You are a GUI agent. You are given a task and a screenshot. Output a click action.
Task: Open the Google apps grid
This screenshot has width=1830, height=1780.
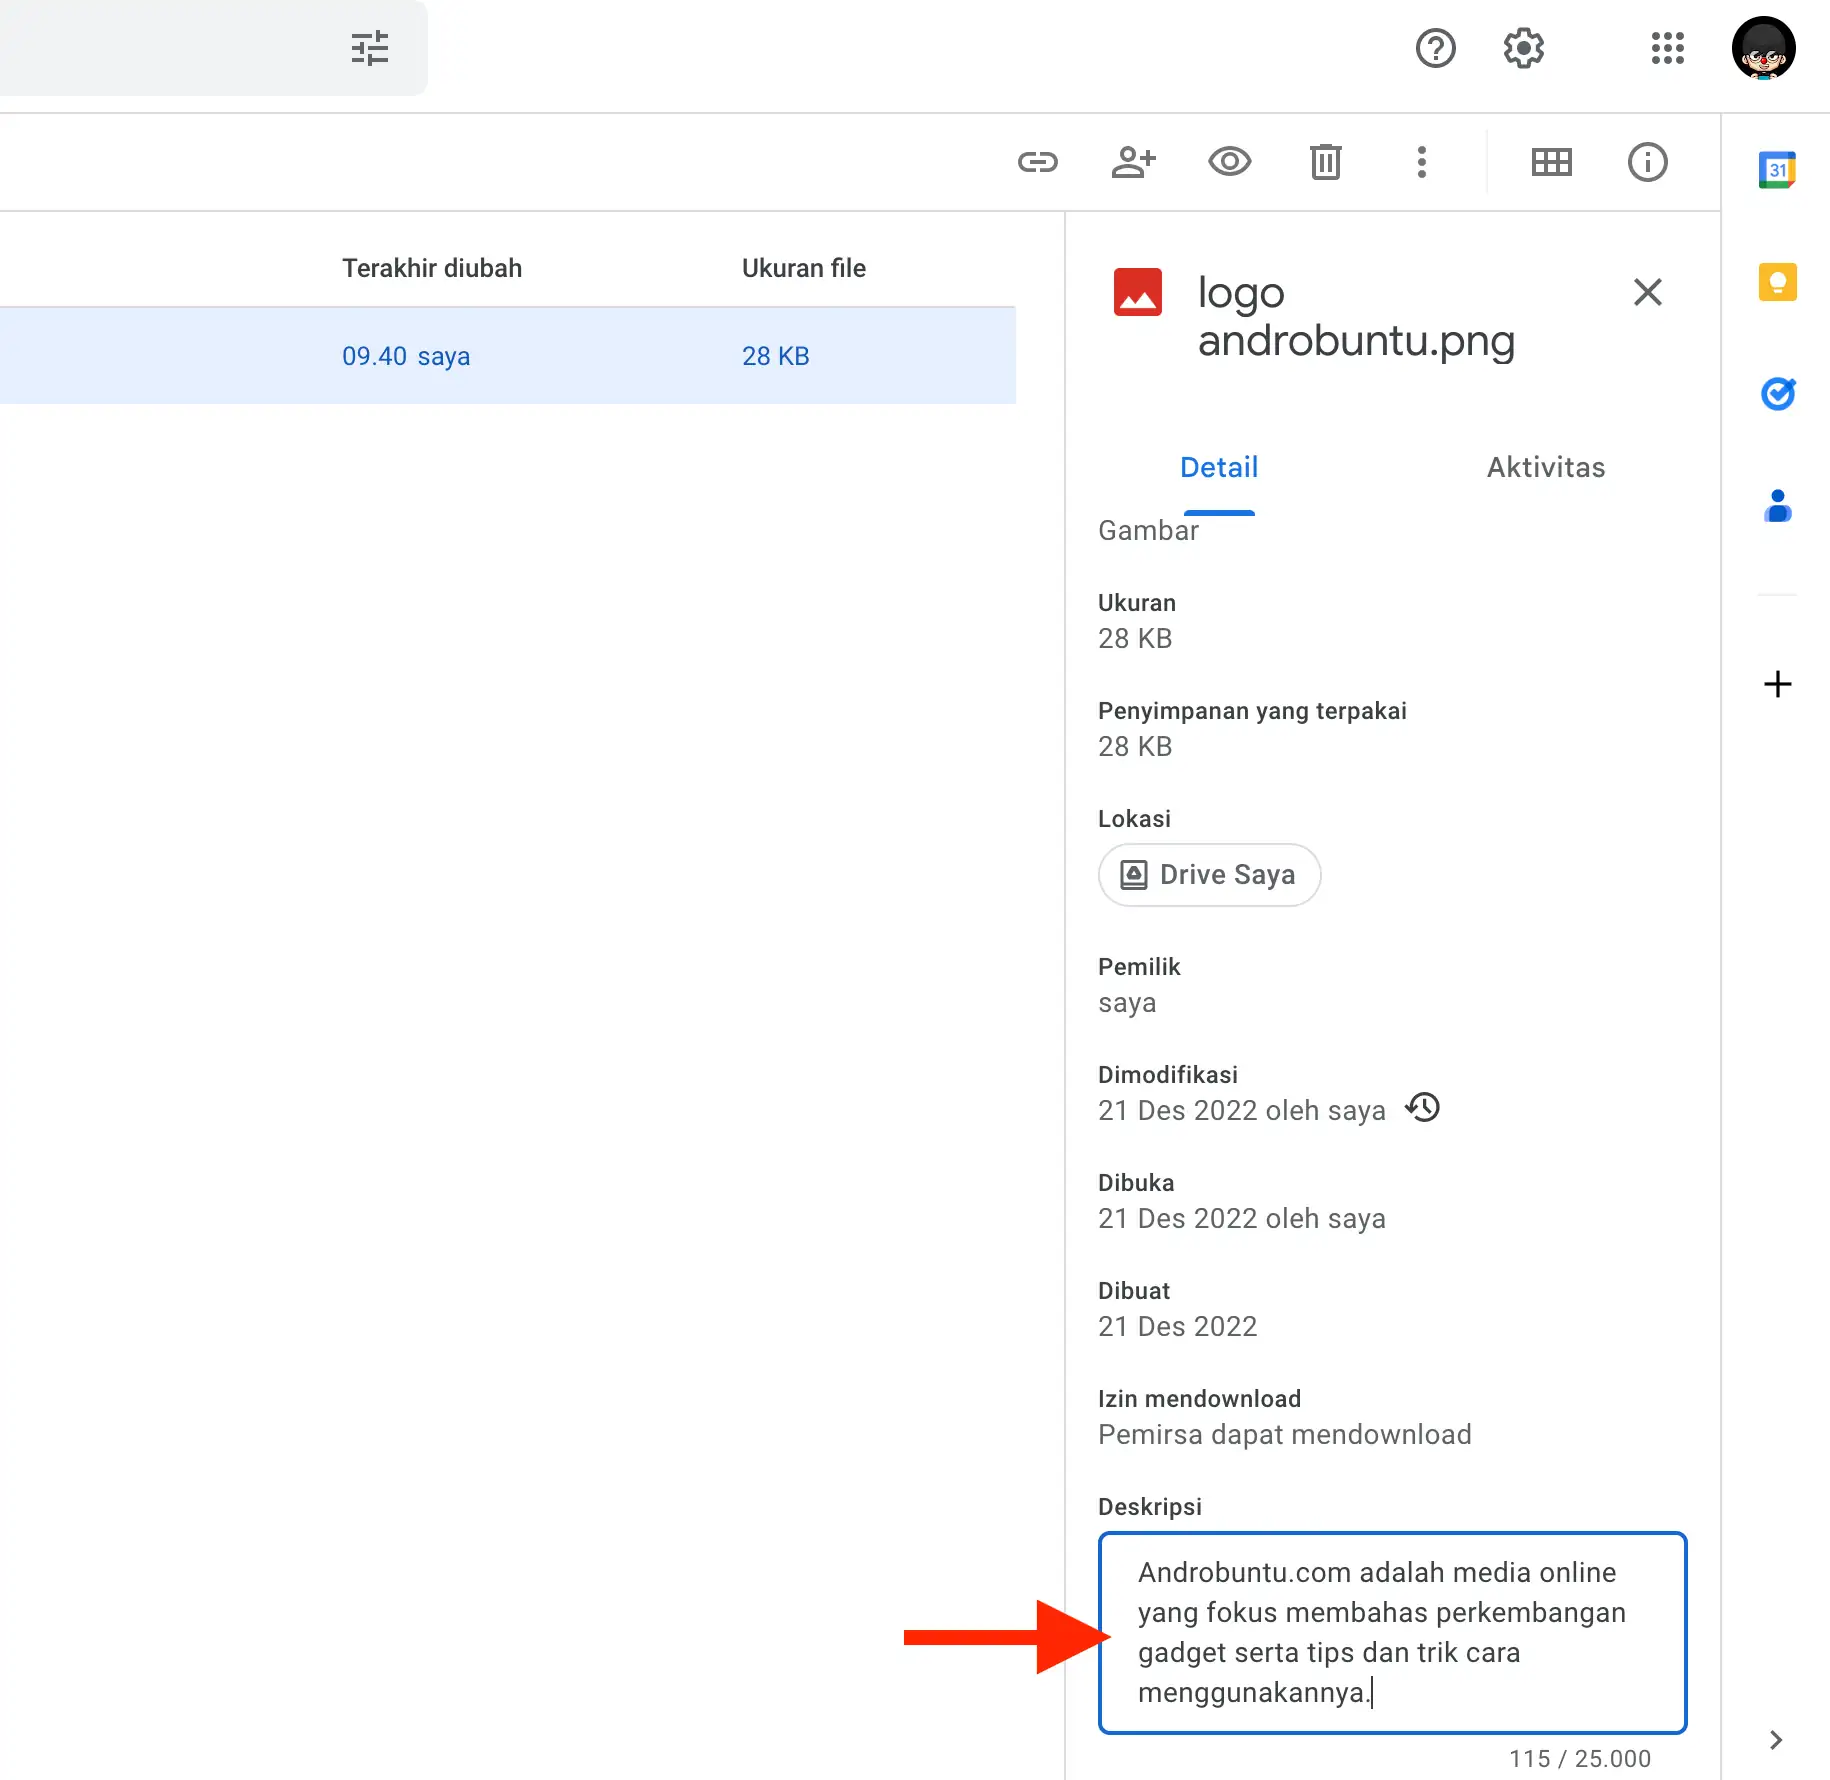1668,47
